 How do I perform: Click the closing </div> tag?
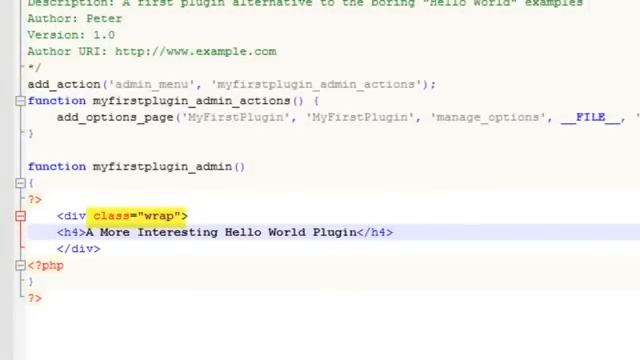point(79,249)
